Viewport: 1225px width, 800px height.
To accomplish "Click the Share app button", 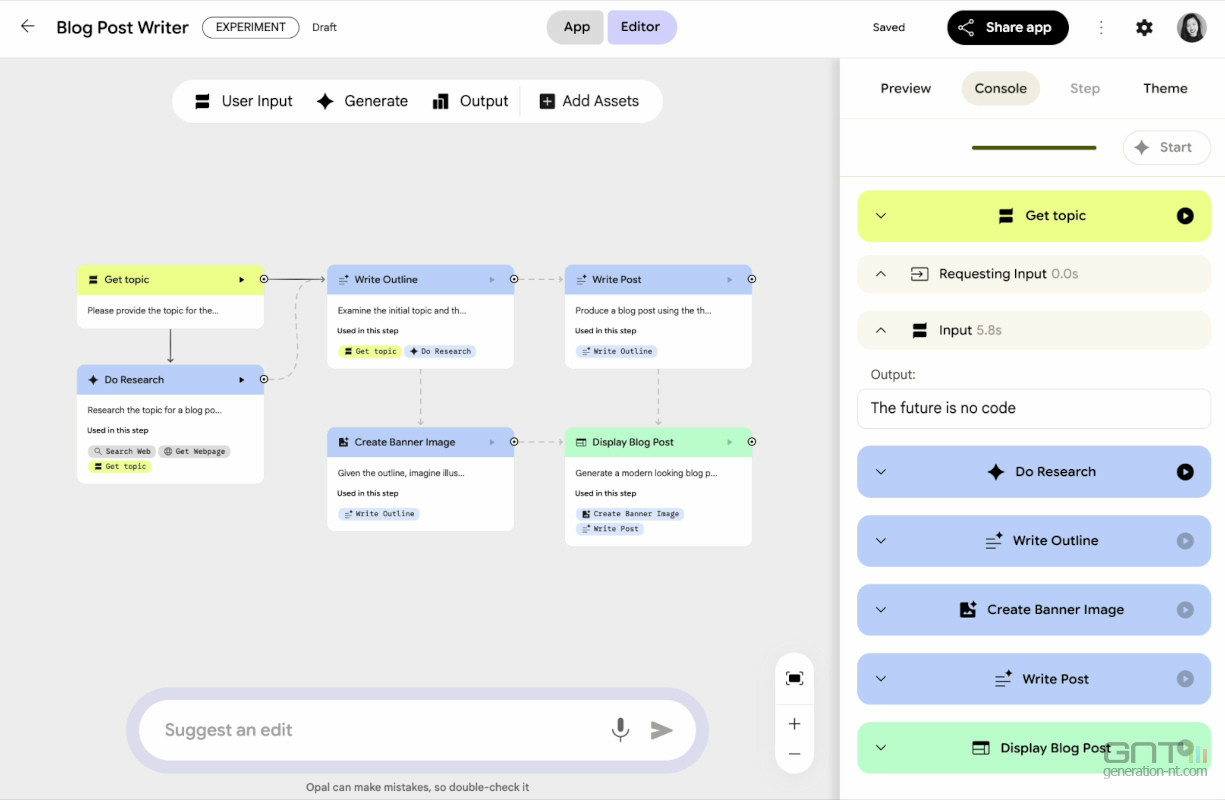I will [1007, 28].
